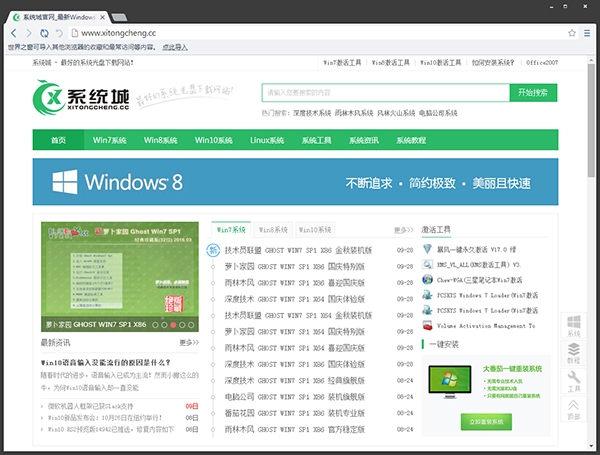Open the Win8系统 item in the green nav bar

coord(160,140)
